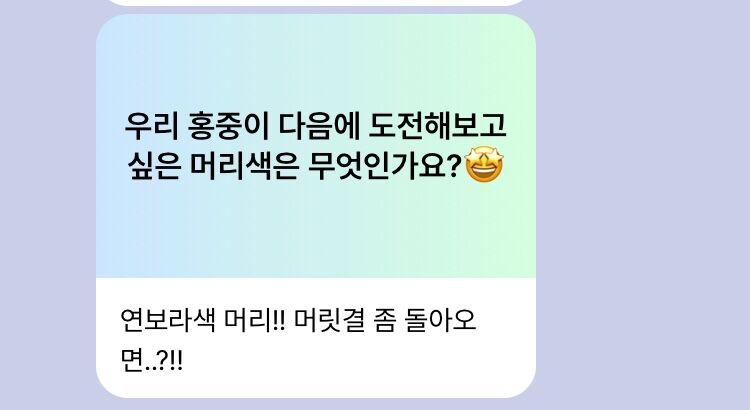The image size is (750, 410).
Task: Click the word 우리 starting the question
Action: 152,126
